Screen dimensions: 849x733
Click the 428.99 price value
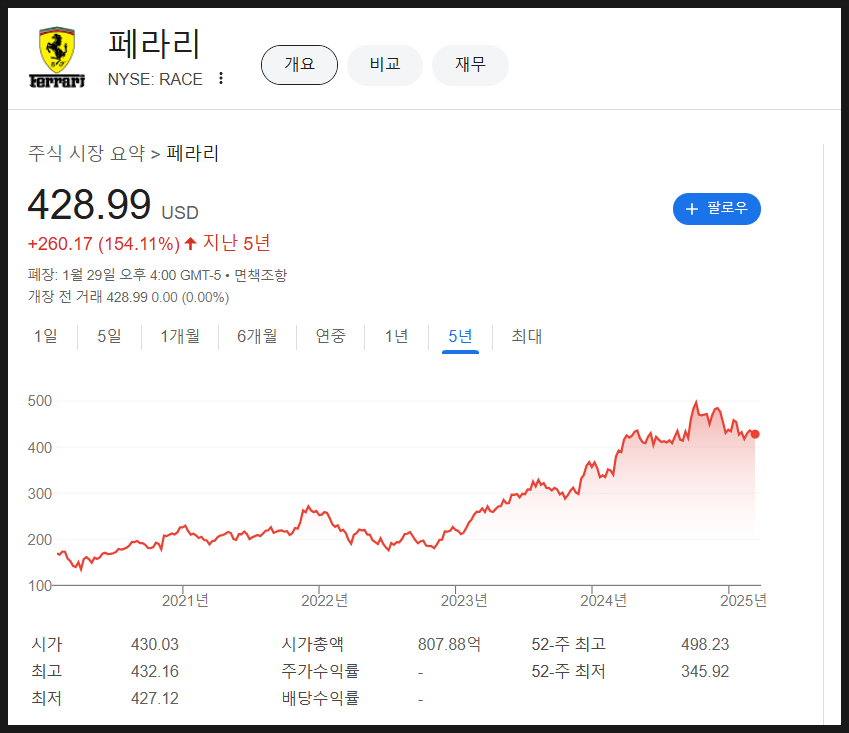[89, 205]
